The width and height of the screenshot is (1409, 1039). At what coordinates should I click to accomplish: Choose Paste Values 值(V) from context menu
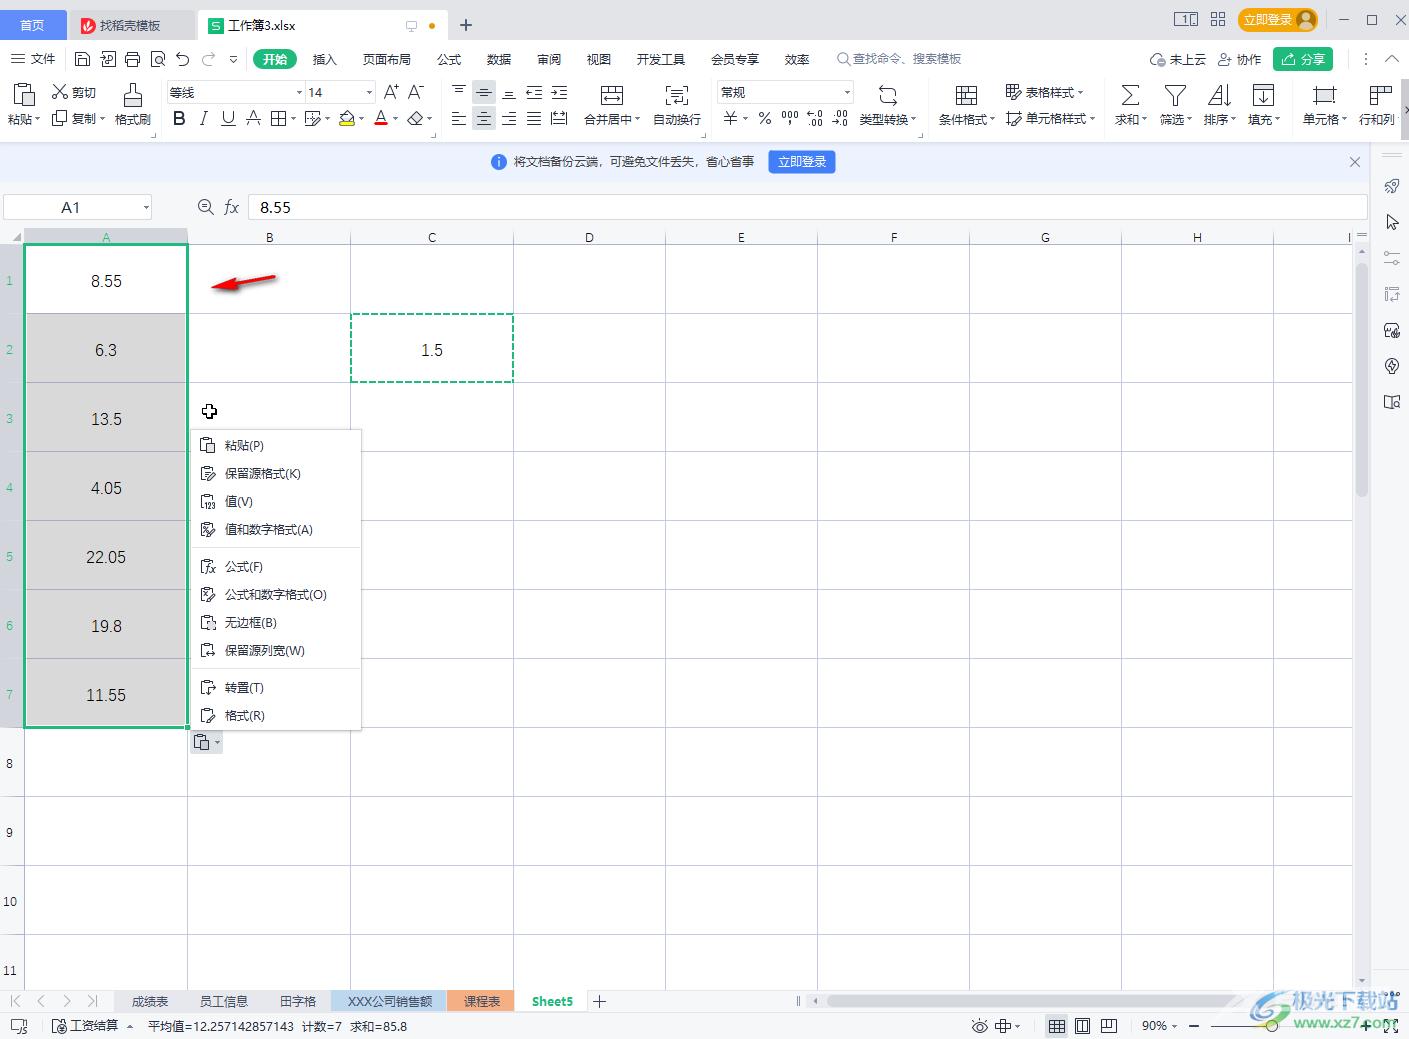[276, 501]
